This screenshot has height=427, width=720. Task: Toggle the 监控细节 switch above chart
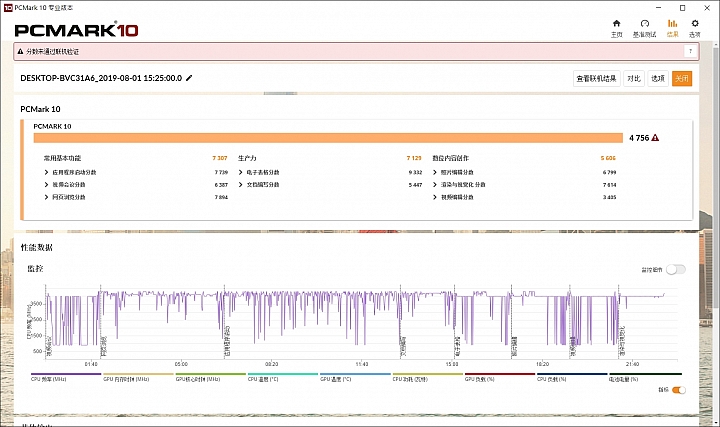tap(676, 270)
